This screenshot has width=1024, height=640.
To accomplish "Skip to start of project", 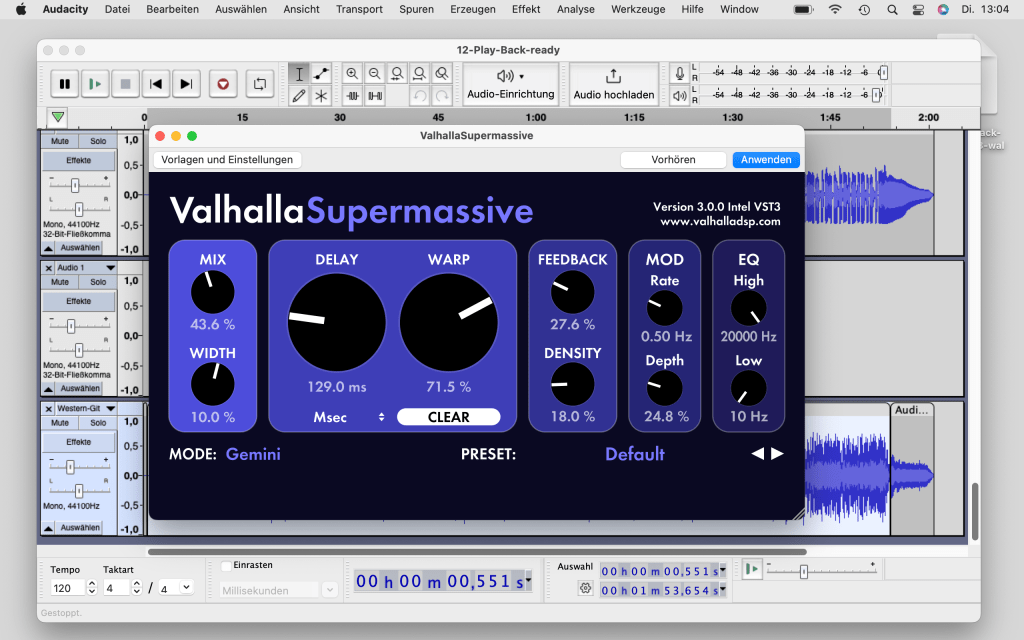I will (x=156, y=85).
